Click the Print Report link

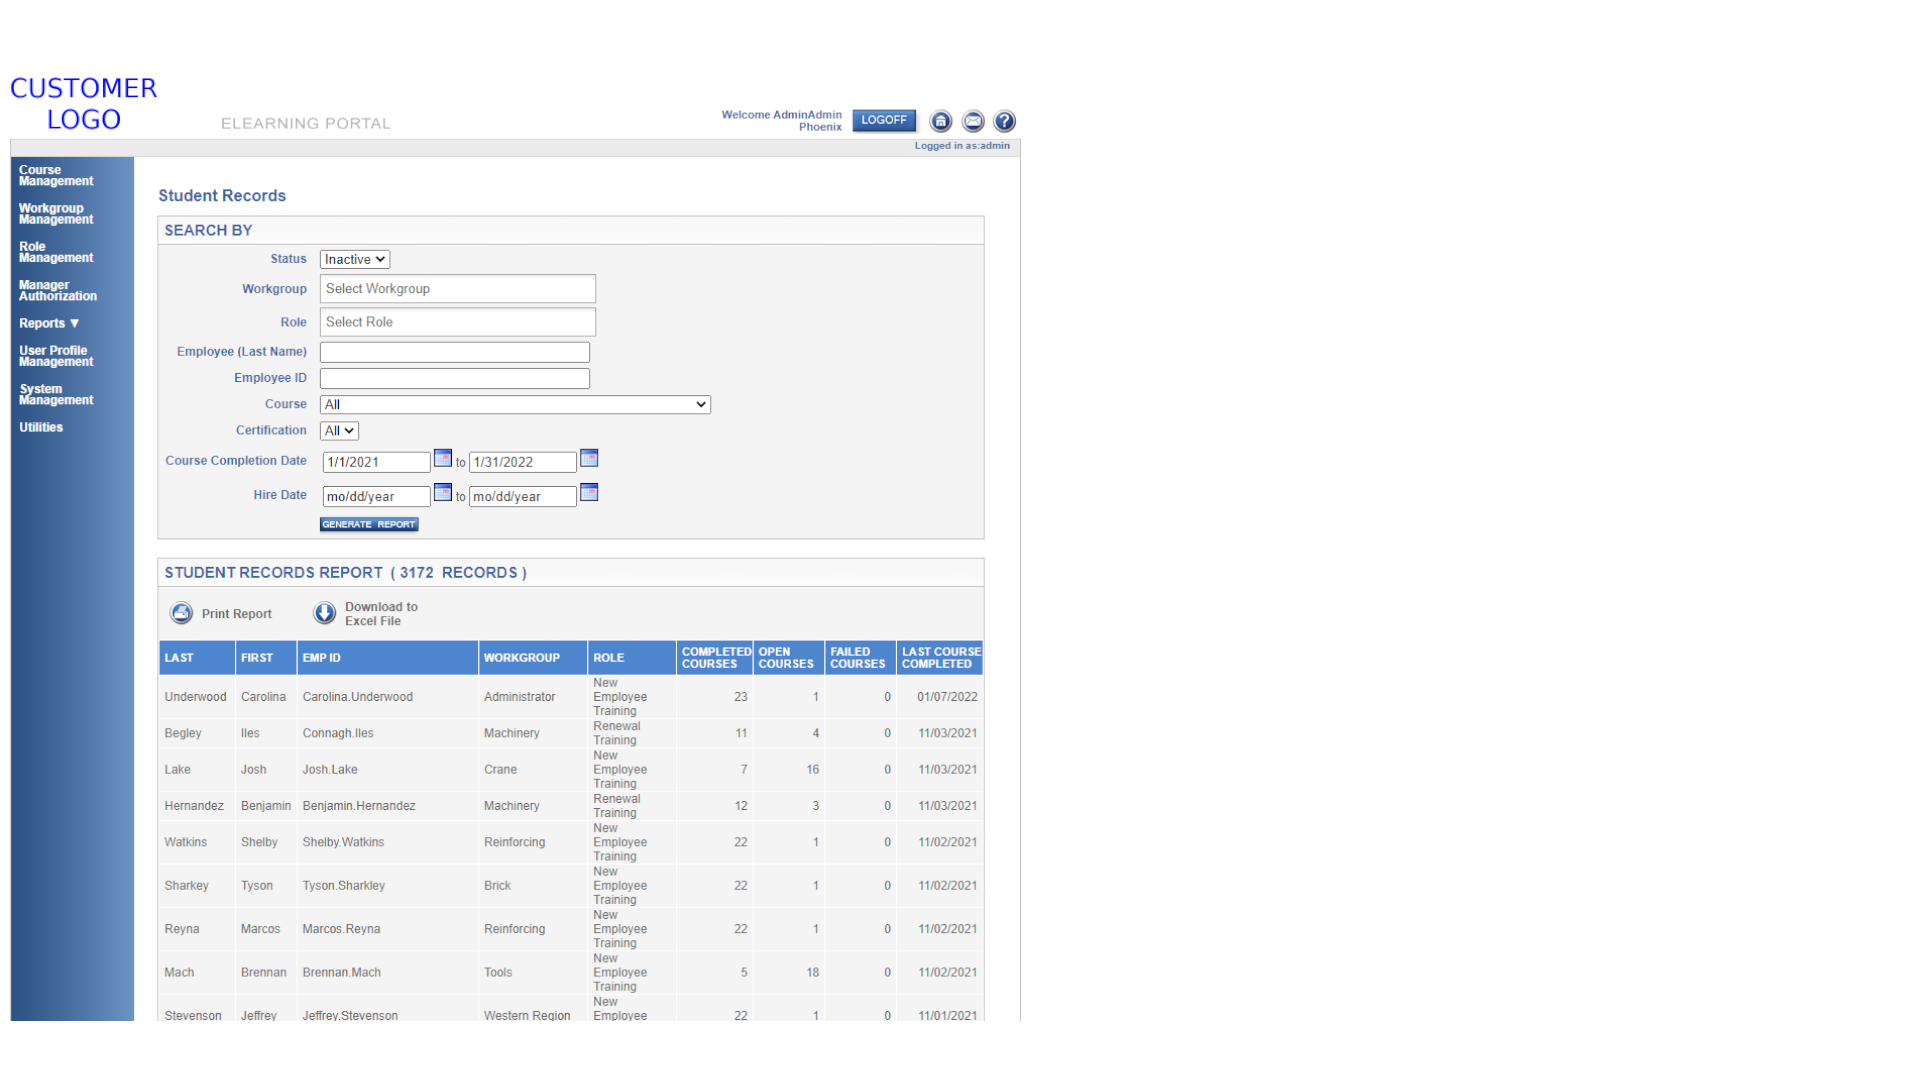[x=237, y=614]
